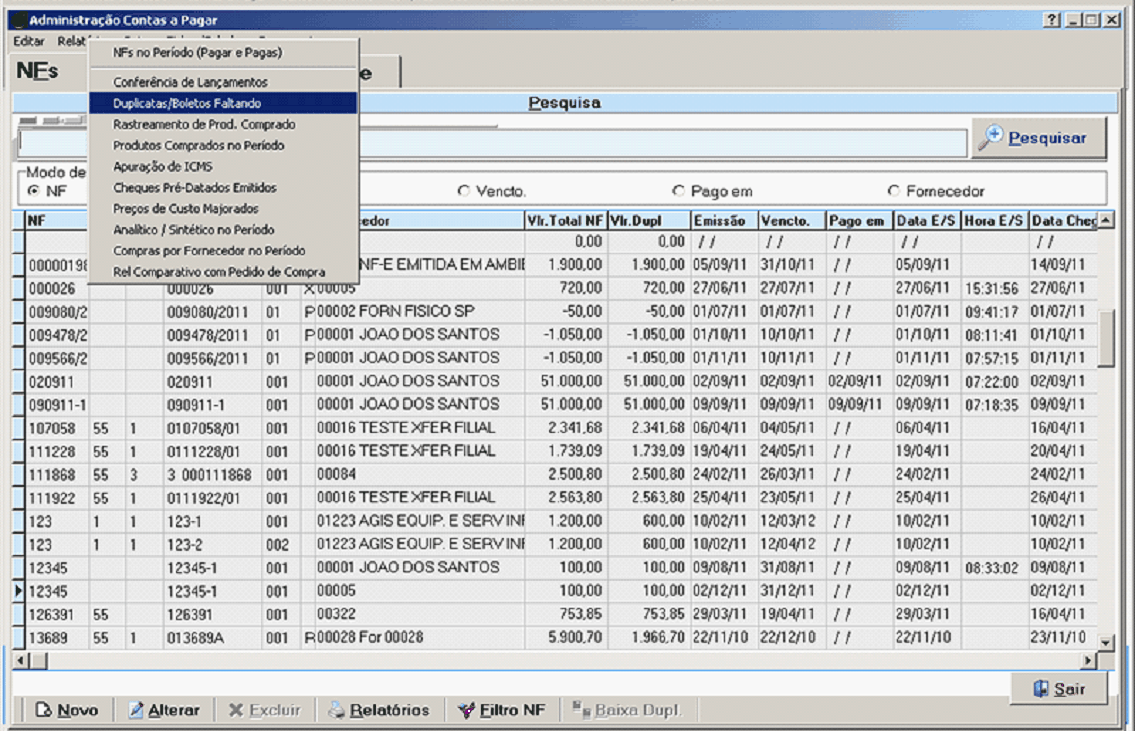Screen dimensions: 1136x732
Task: Click the Vlr.Total NF column header
Action: click(x=565, y=220)
